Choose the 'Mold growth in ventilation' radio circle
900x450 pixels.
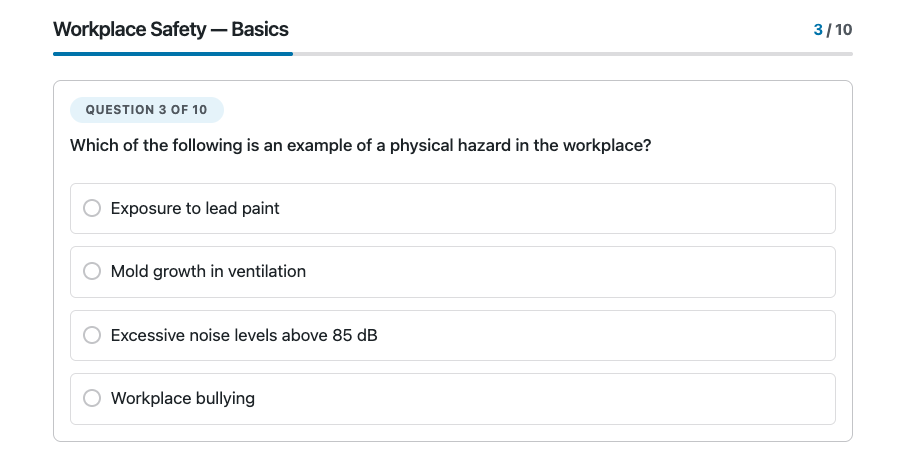(92, 271)
